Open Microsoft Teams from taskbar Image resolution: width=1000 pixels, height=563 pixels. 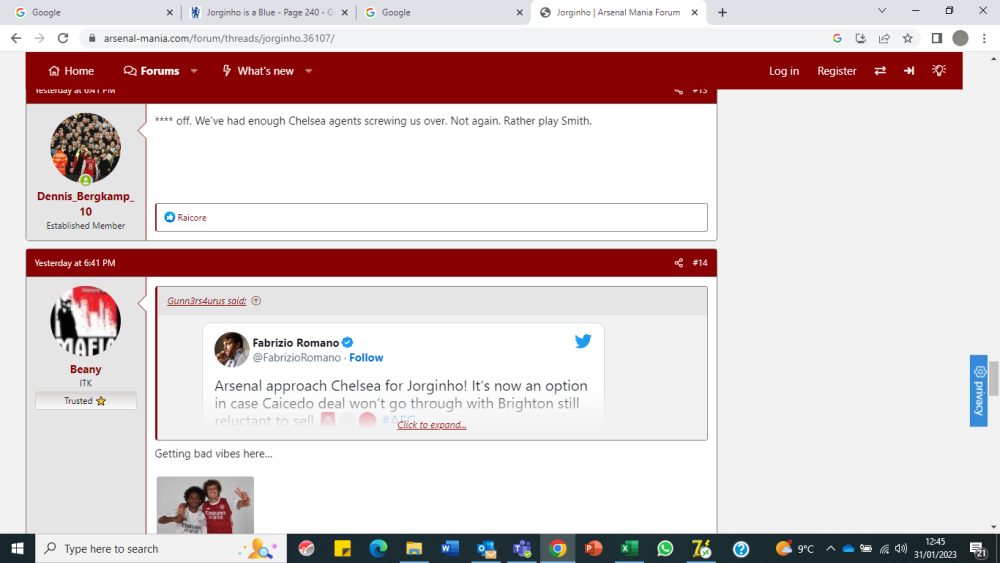[522, 548]
